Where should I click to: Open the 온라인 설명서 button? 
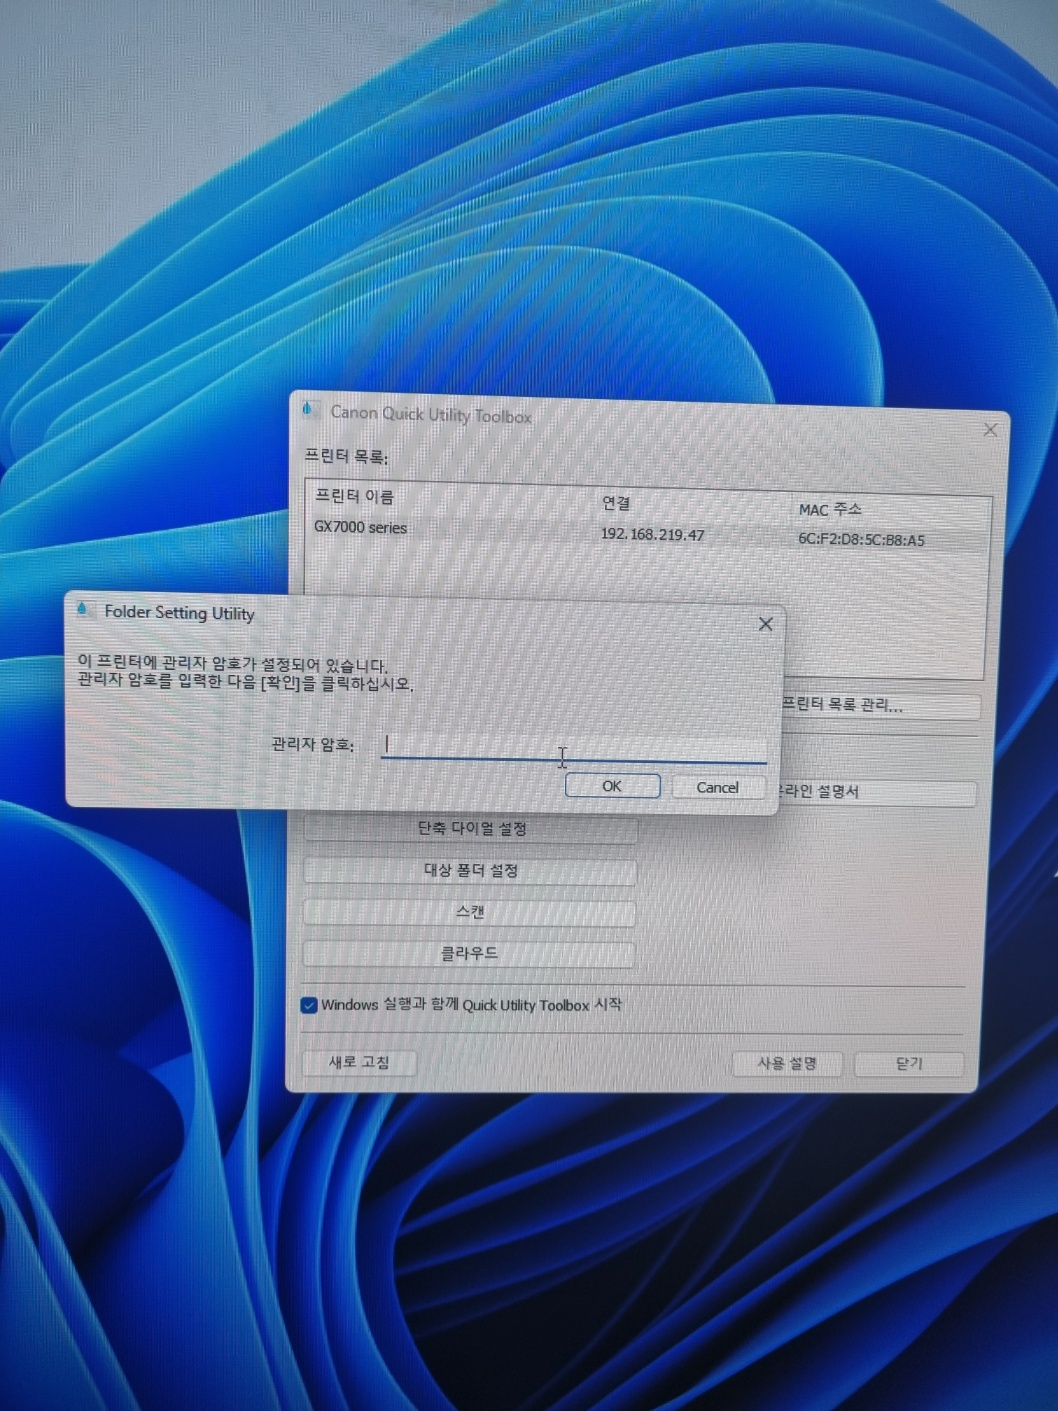(876, 792)
